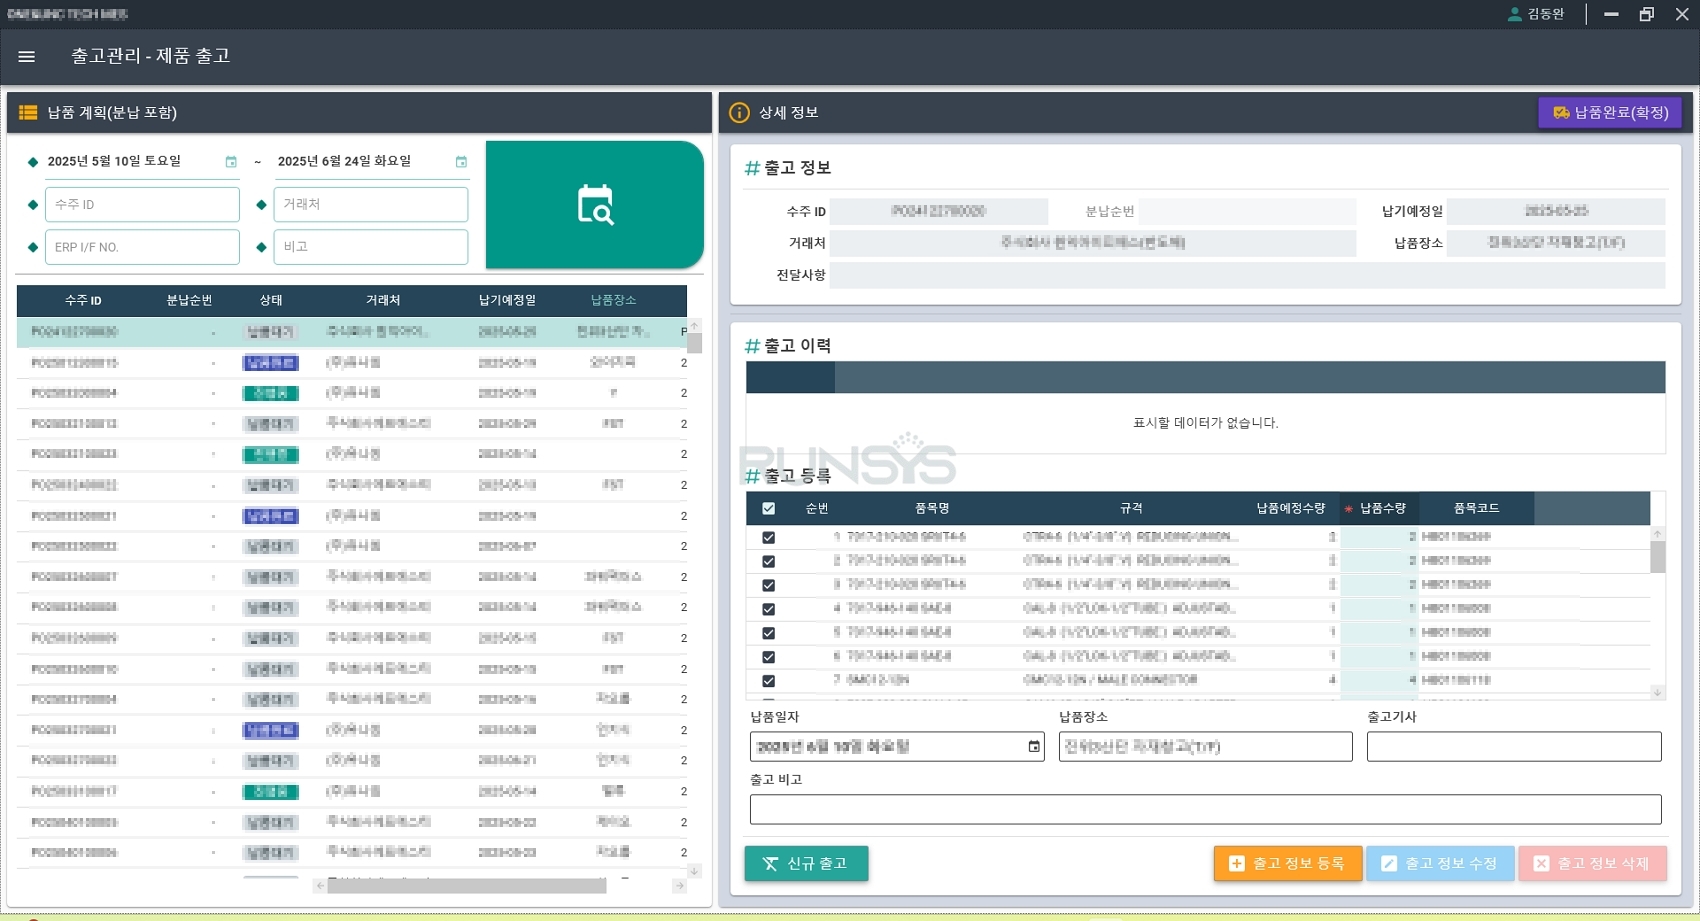The width and height of the screenshot is (1700, 921).
Task: Select the 출고관리 - 제품 출고 title
Action: point(150,56)
